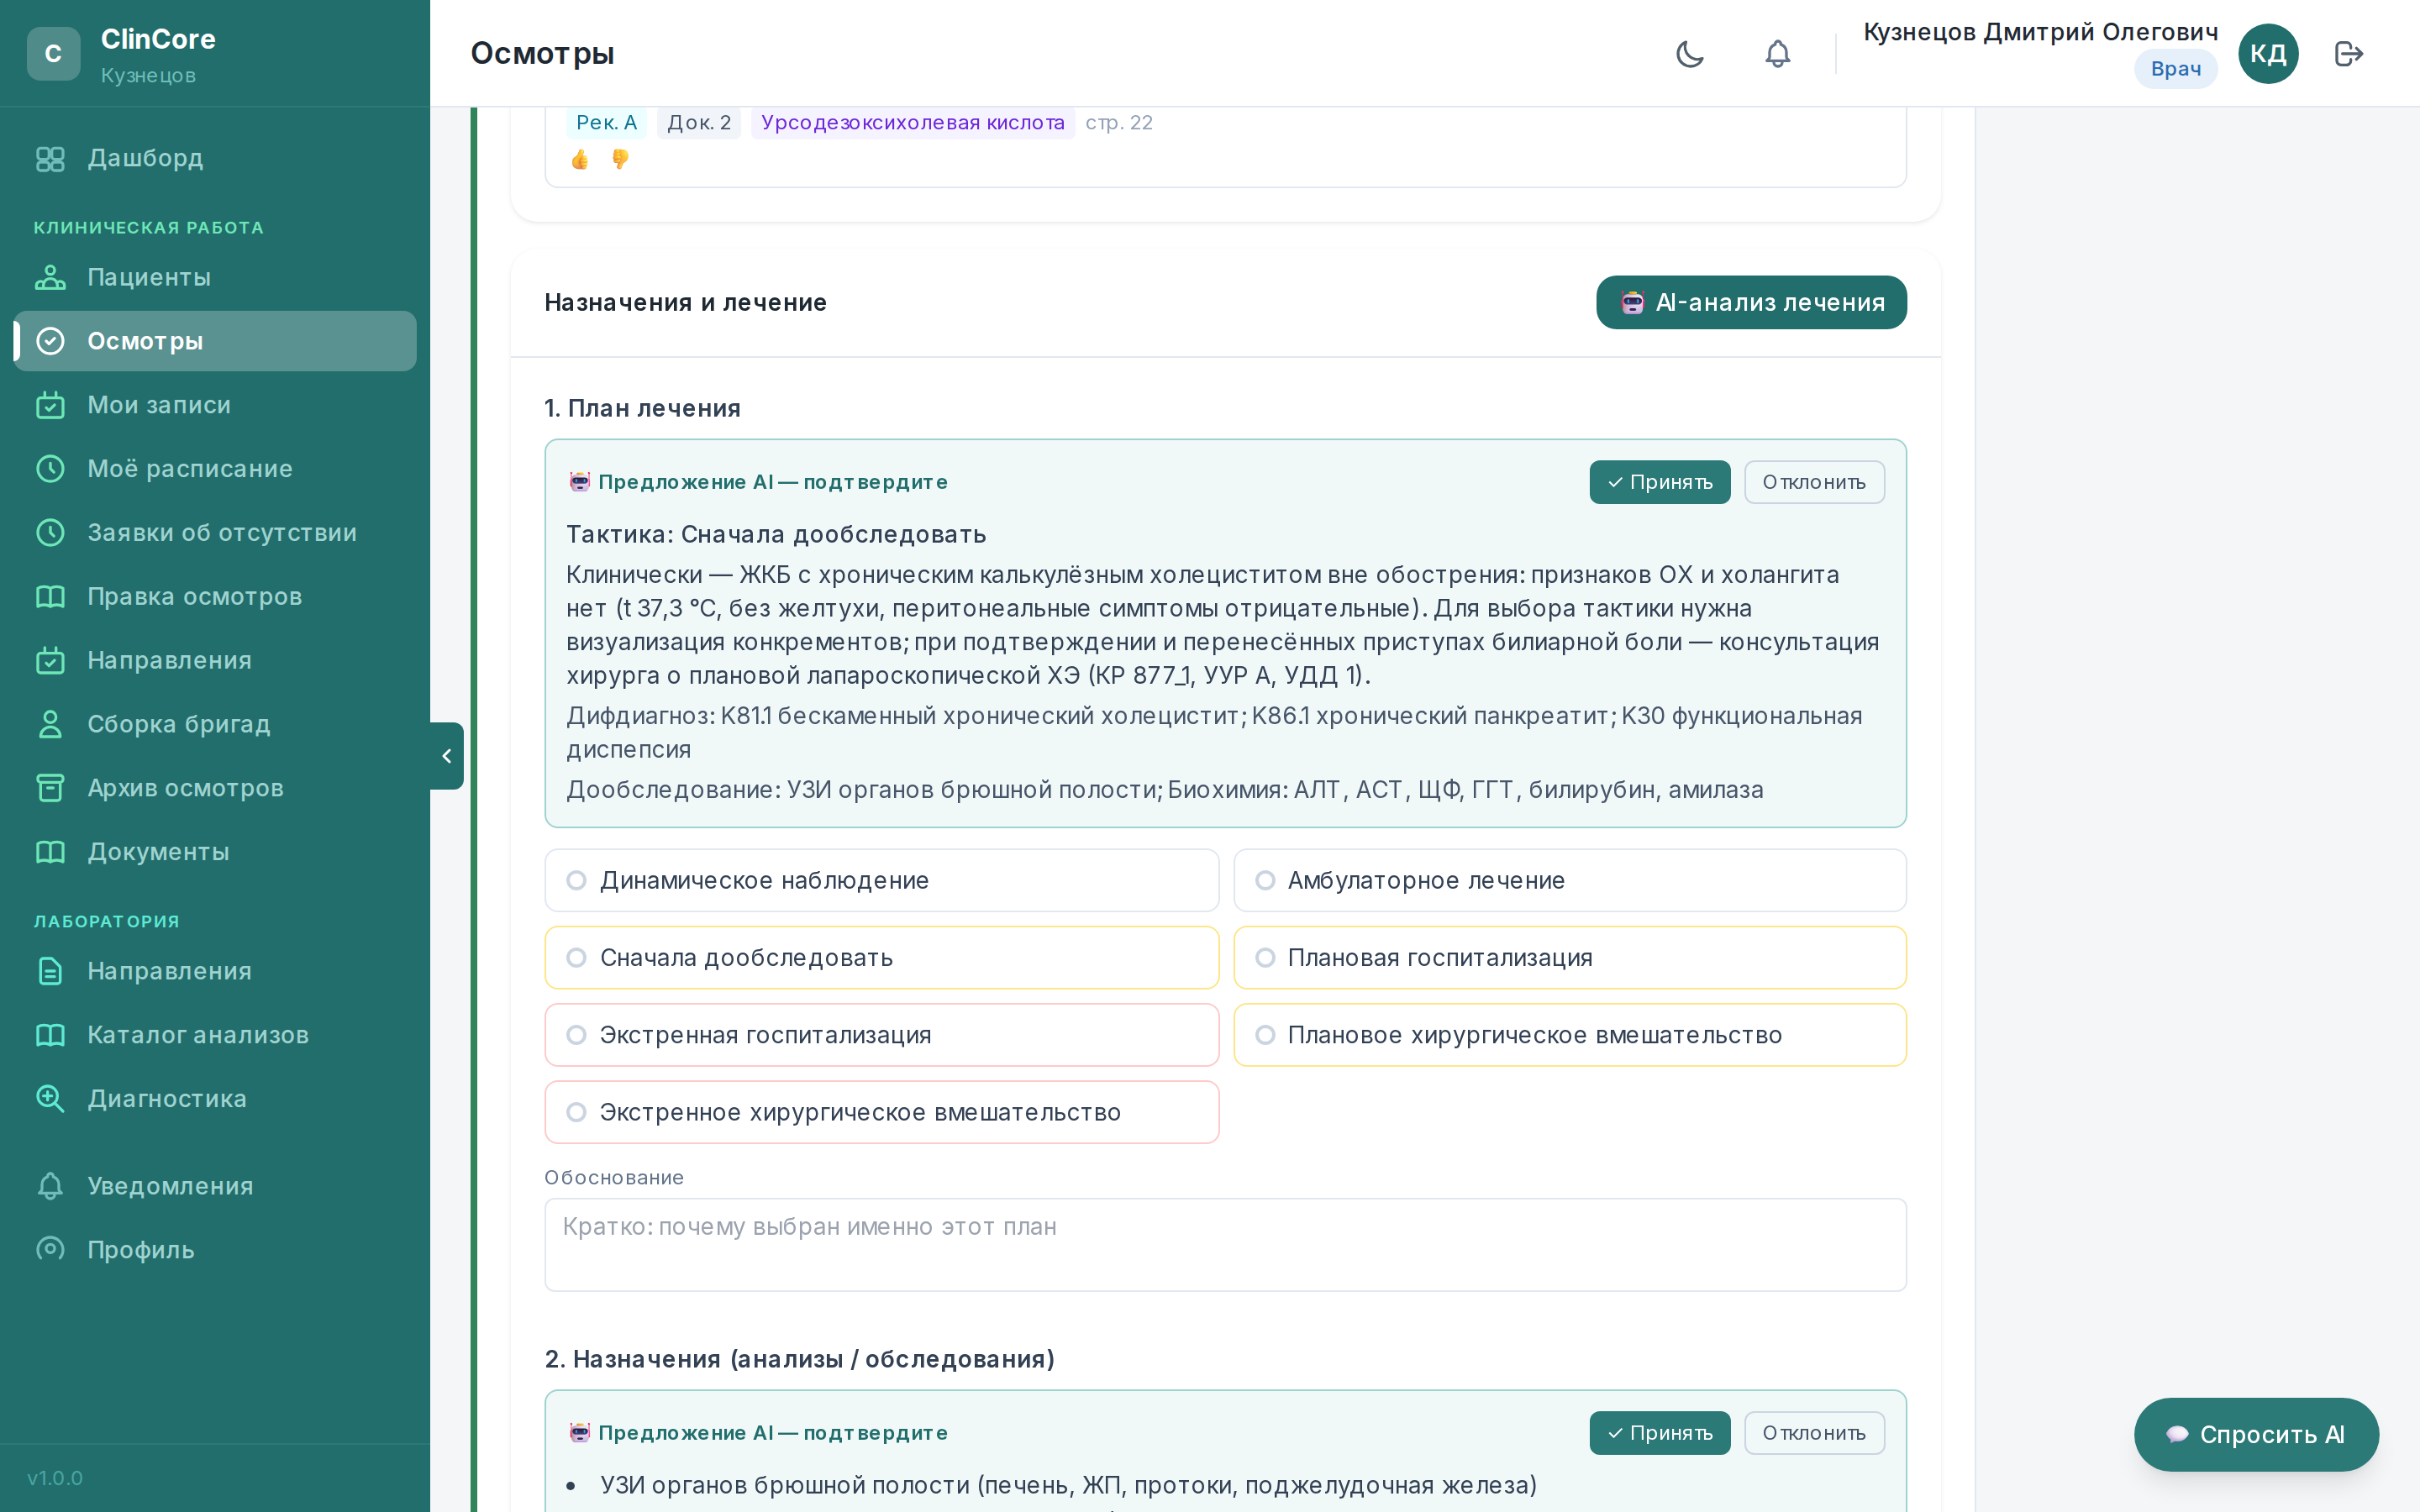Click the Док. 2 badge

699,123
